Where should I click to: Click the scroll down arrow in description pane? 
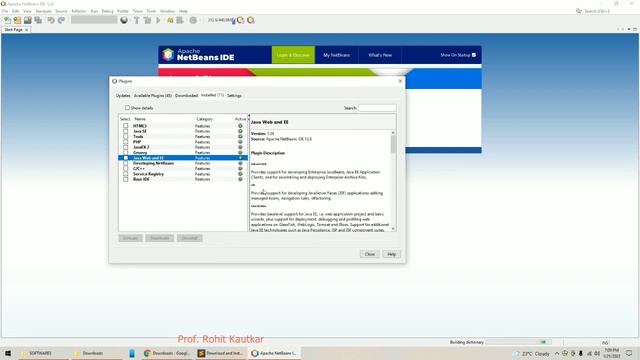(393, 229)
